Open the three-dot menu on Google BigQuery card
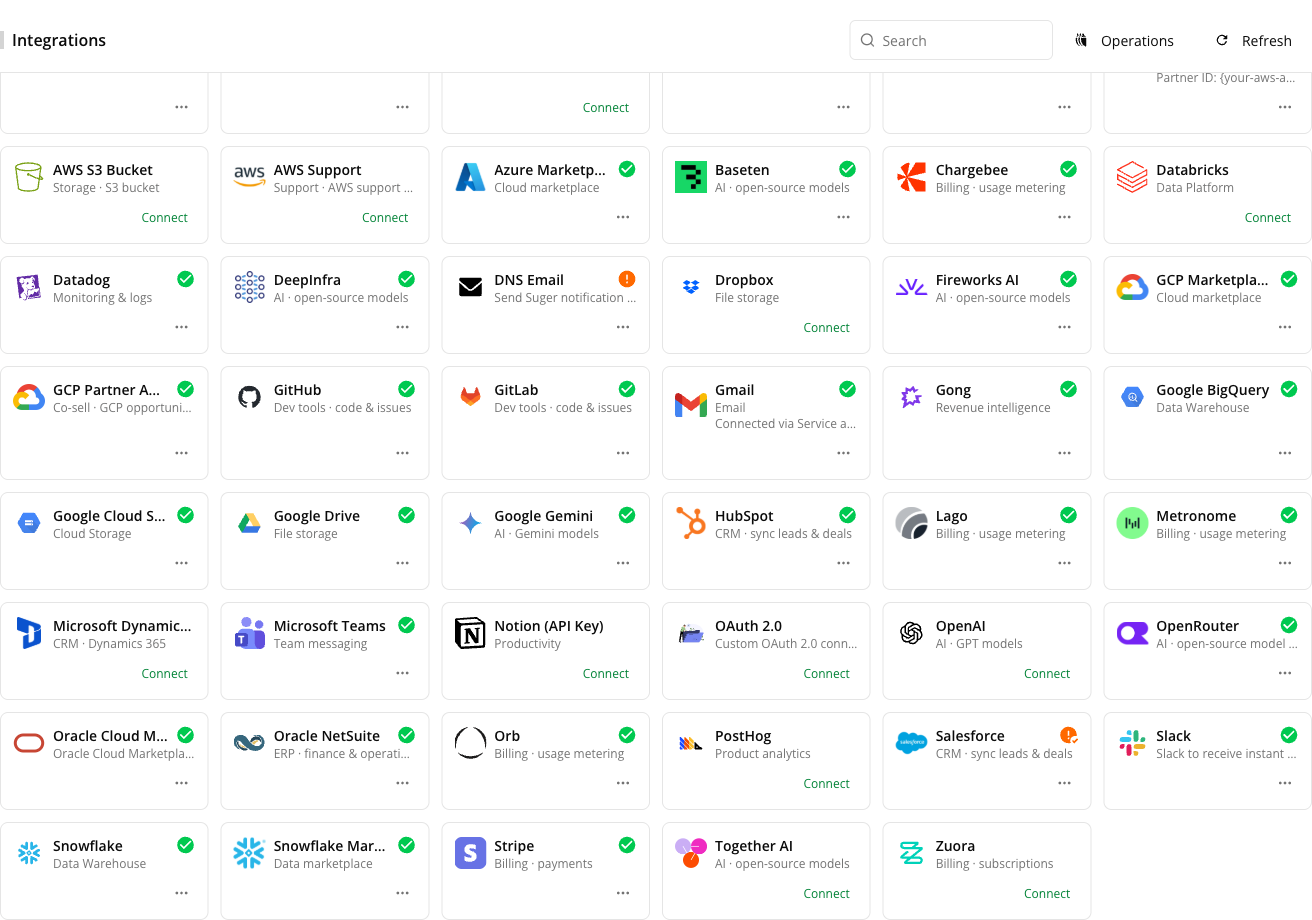Screen dimensions: 1312x920 coord(1285,453)
